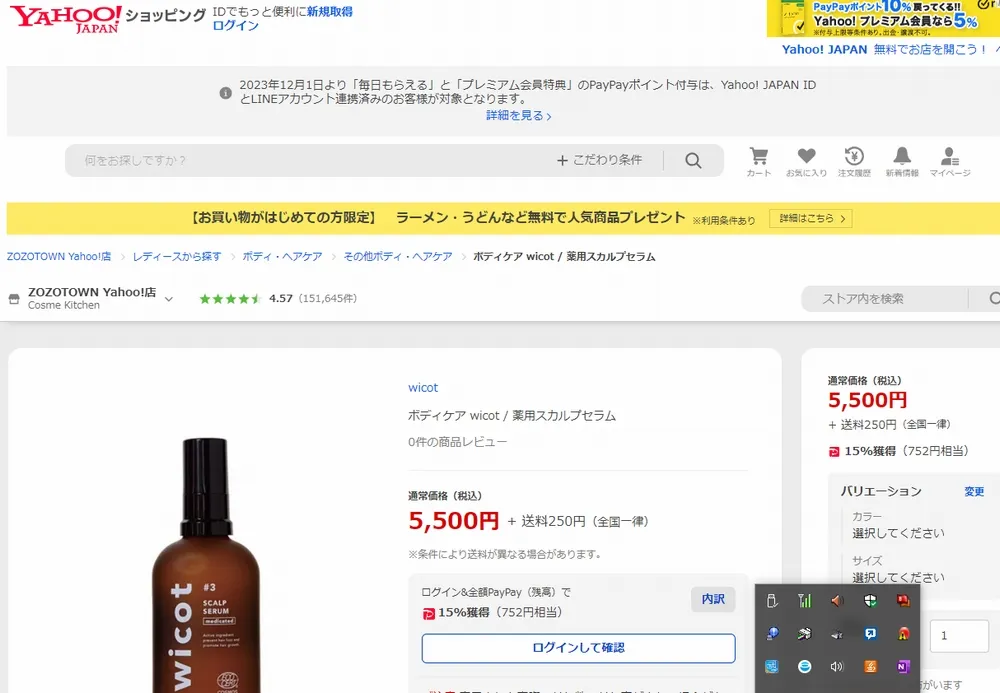Screen dimensions: 1000x693
Task: Open ボディ・ヘアケア breadcrumb
Action: pyautogui.click(x=283, y=256)
